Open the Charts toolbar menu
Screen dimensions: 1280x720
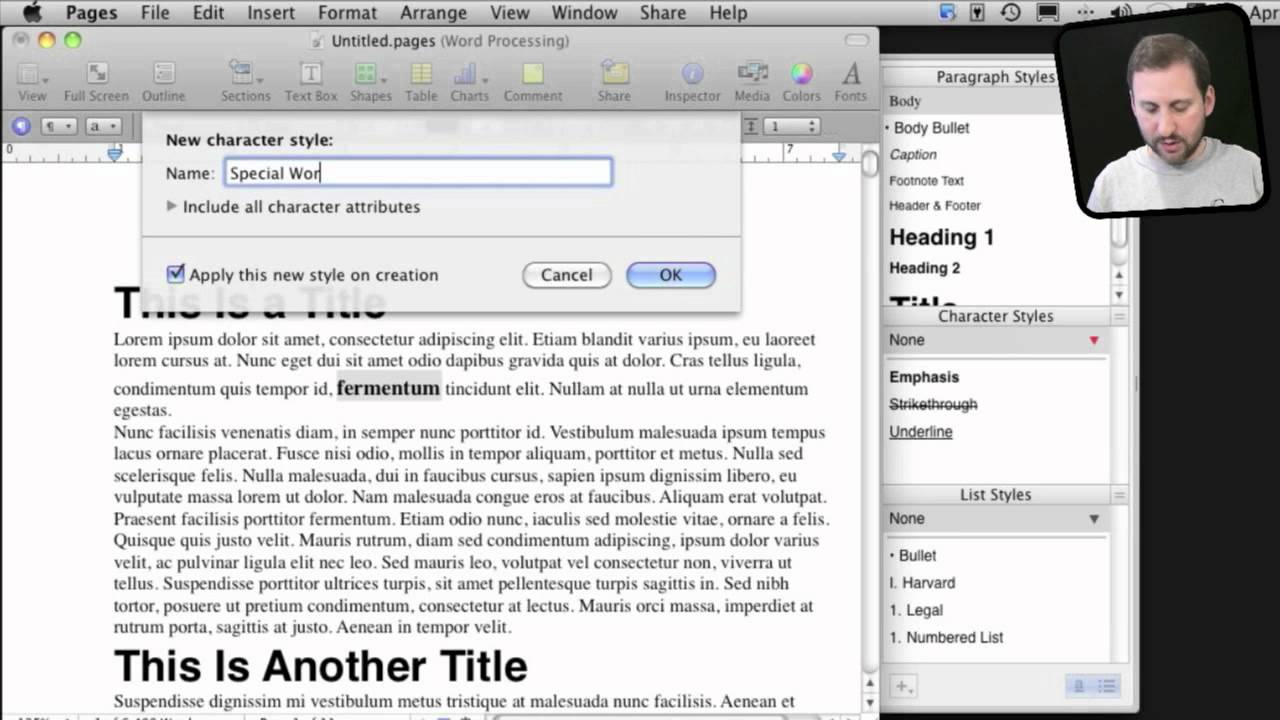pyautogui.click(x=469, y=82)
